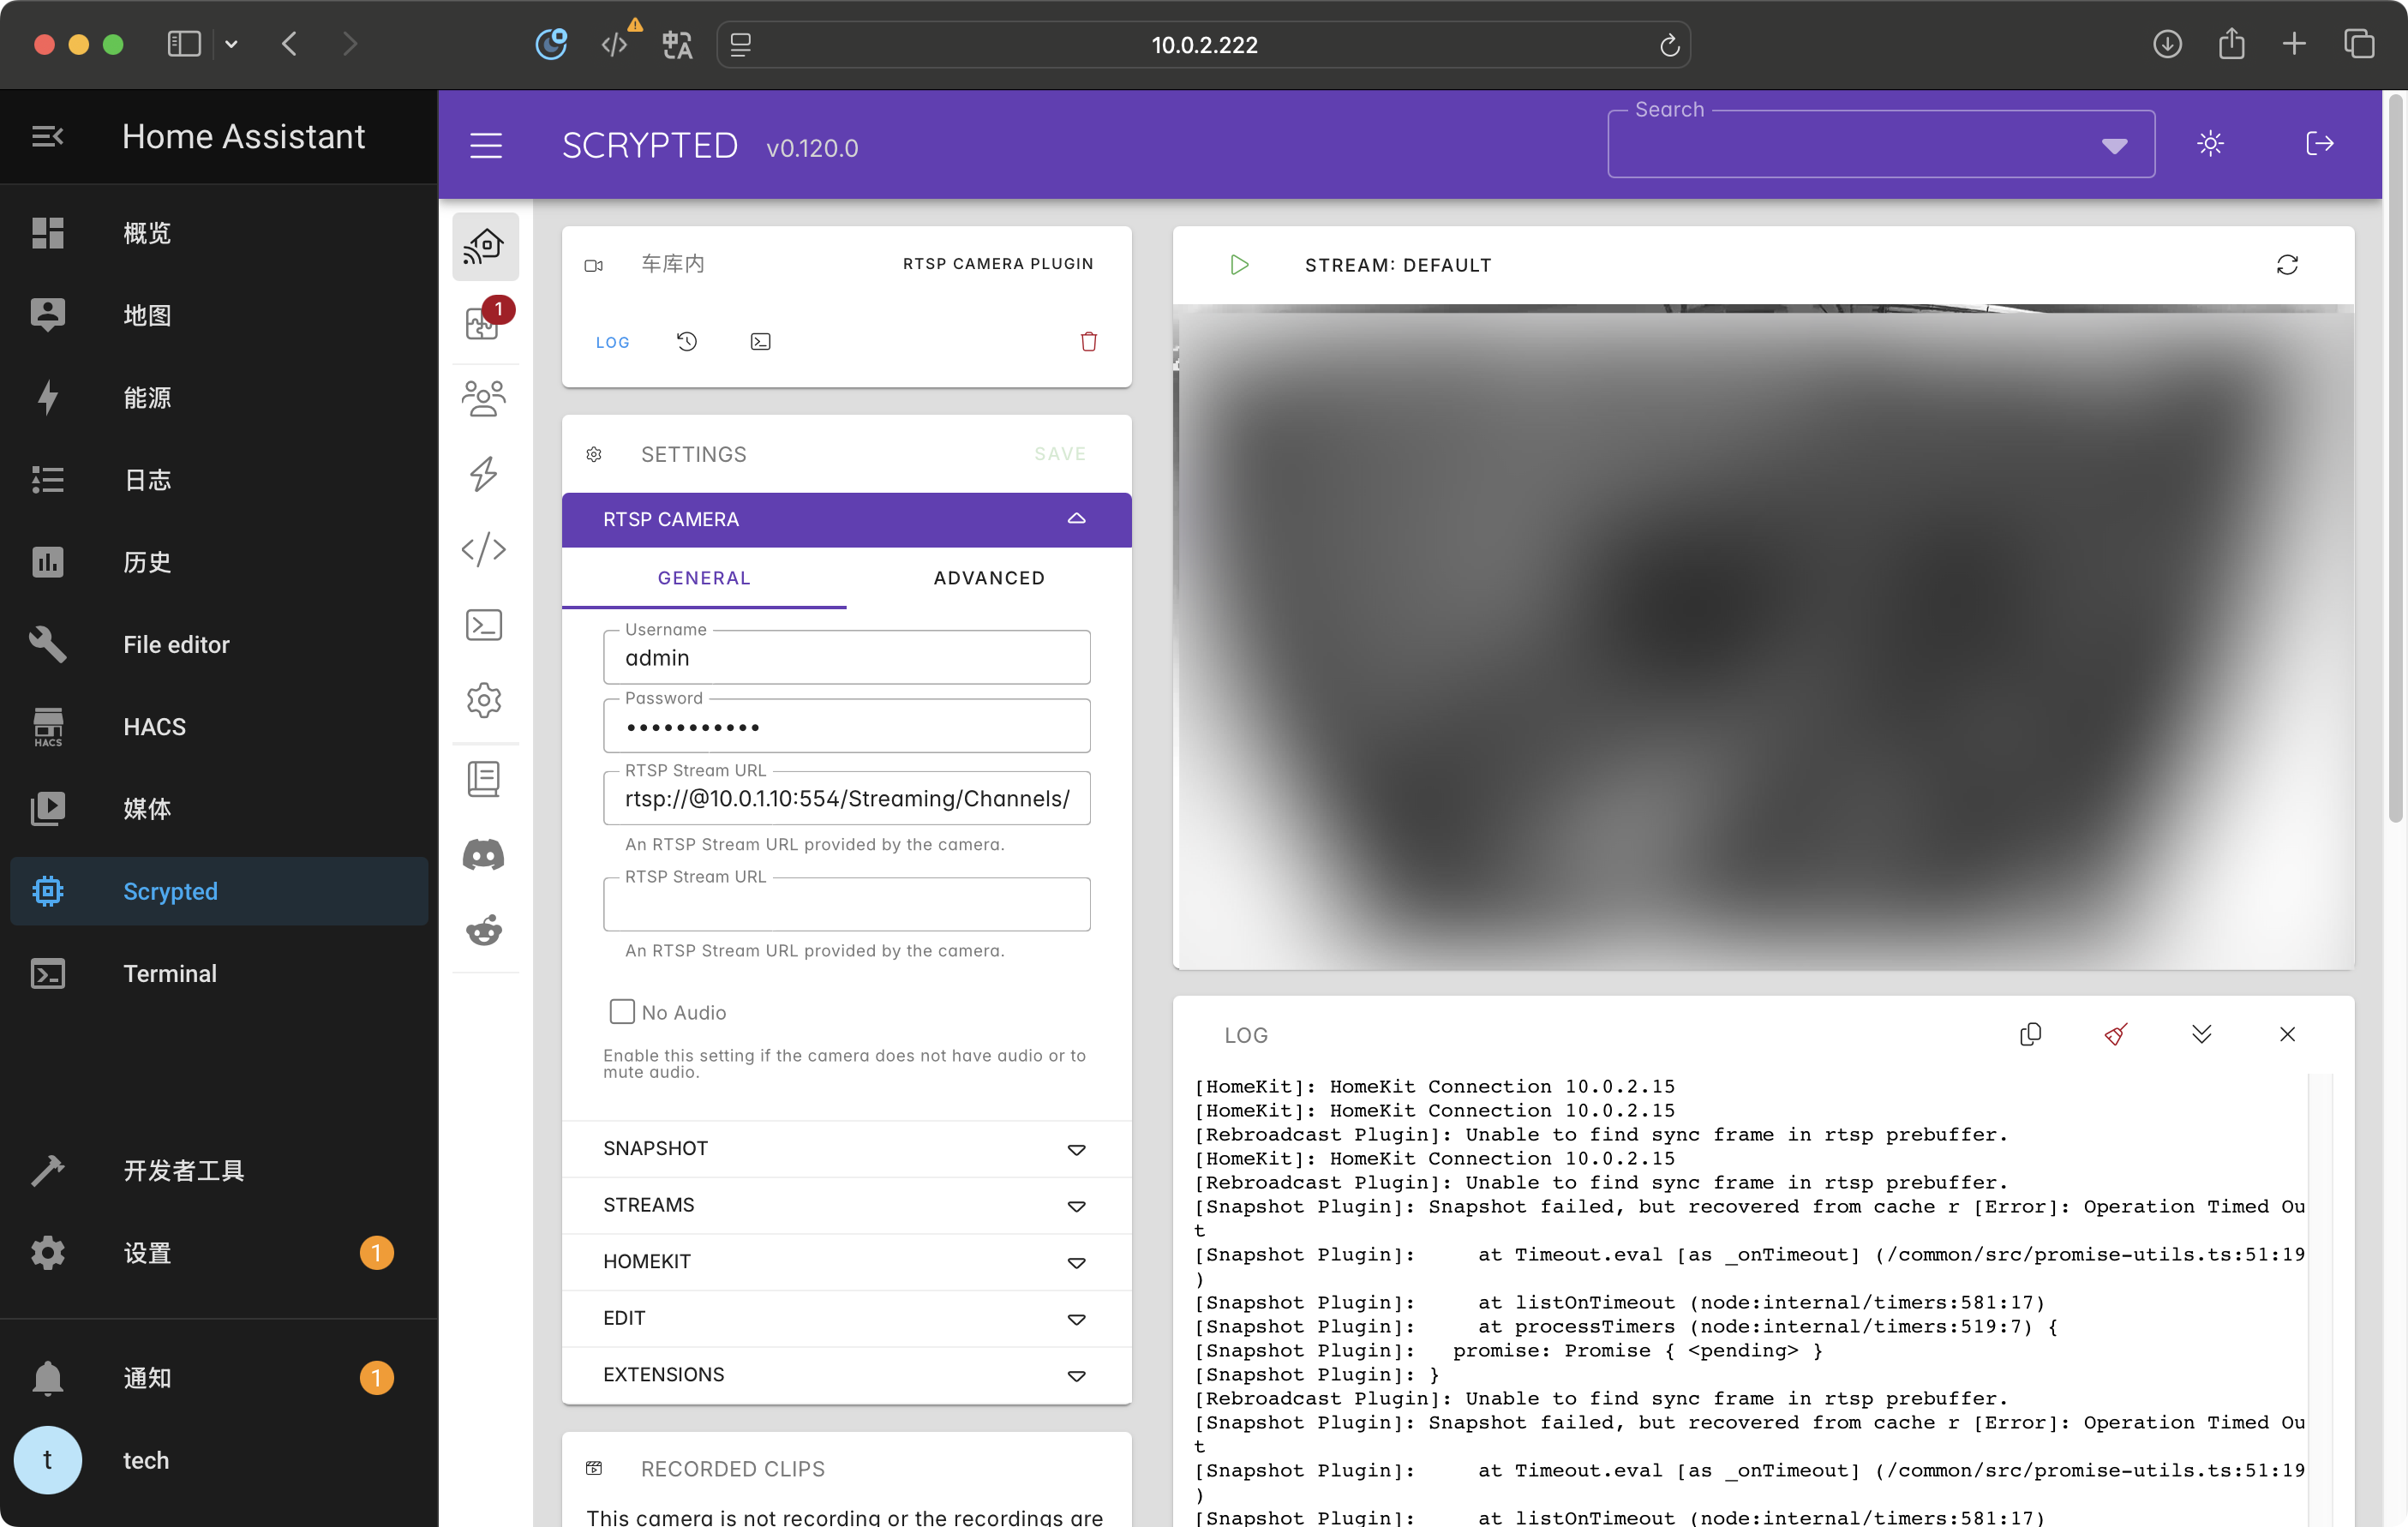Image resolution: width=2408 pixels, height=1527 pixels.
Task: Toggle light/dark theme sun icon
Action: tap(2211, 143)
